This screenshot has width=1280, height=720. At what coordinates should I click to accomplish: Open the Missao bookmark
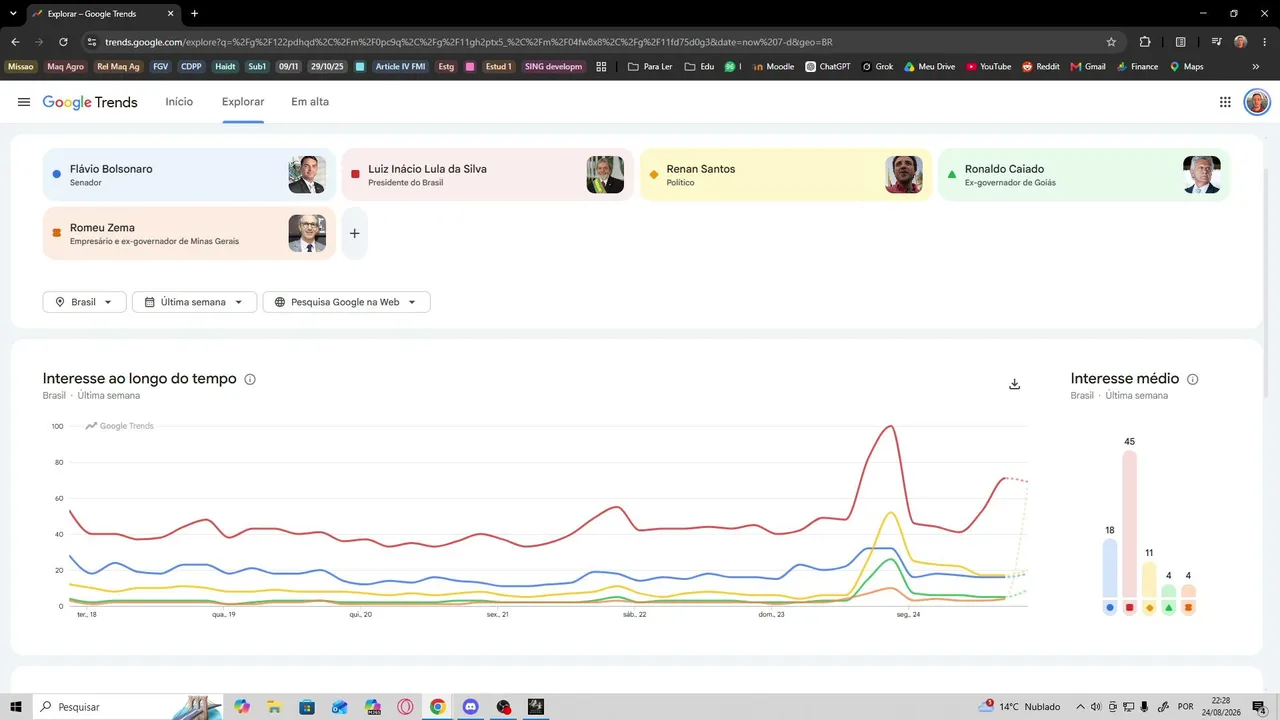(20, 67)
